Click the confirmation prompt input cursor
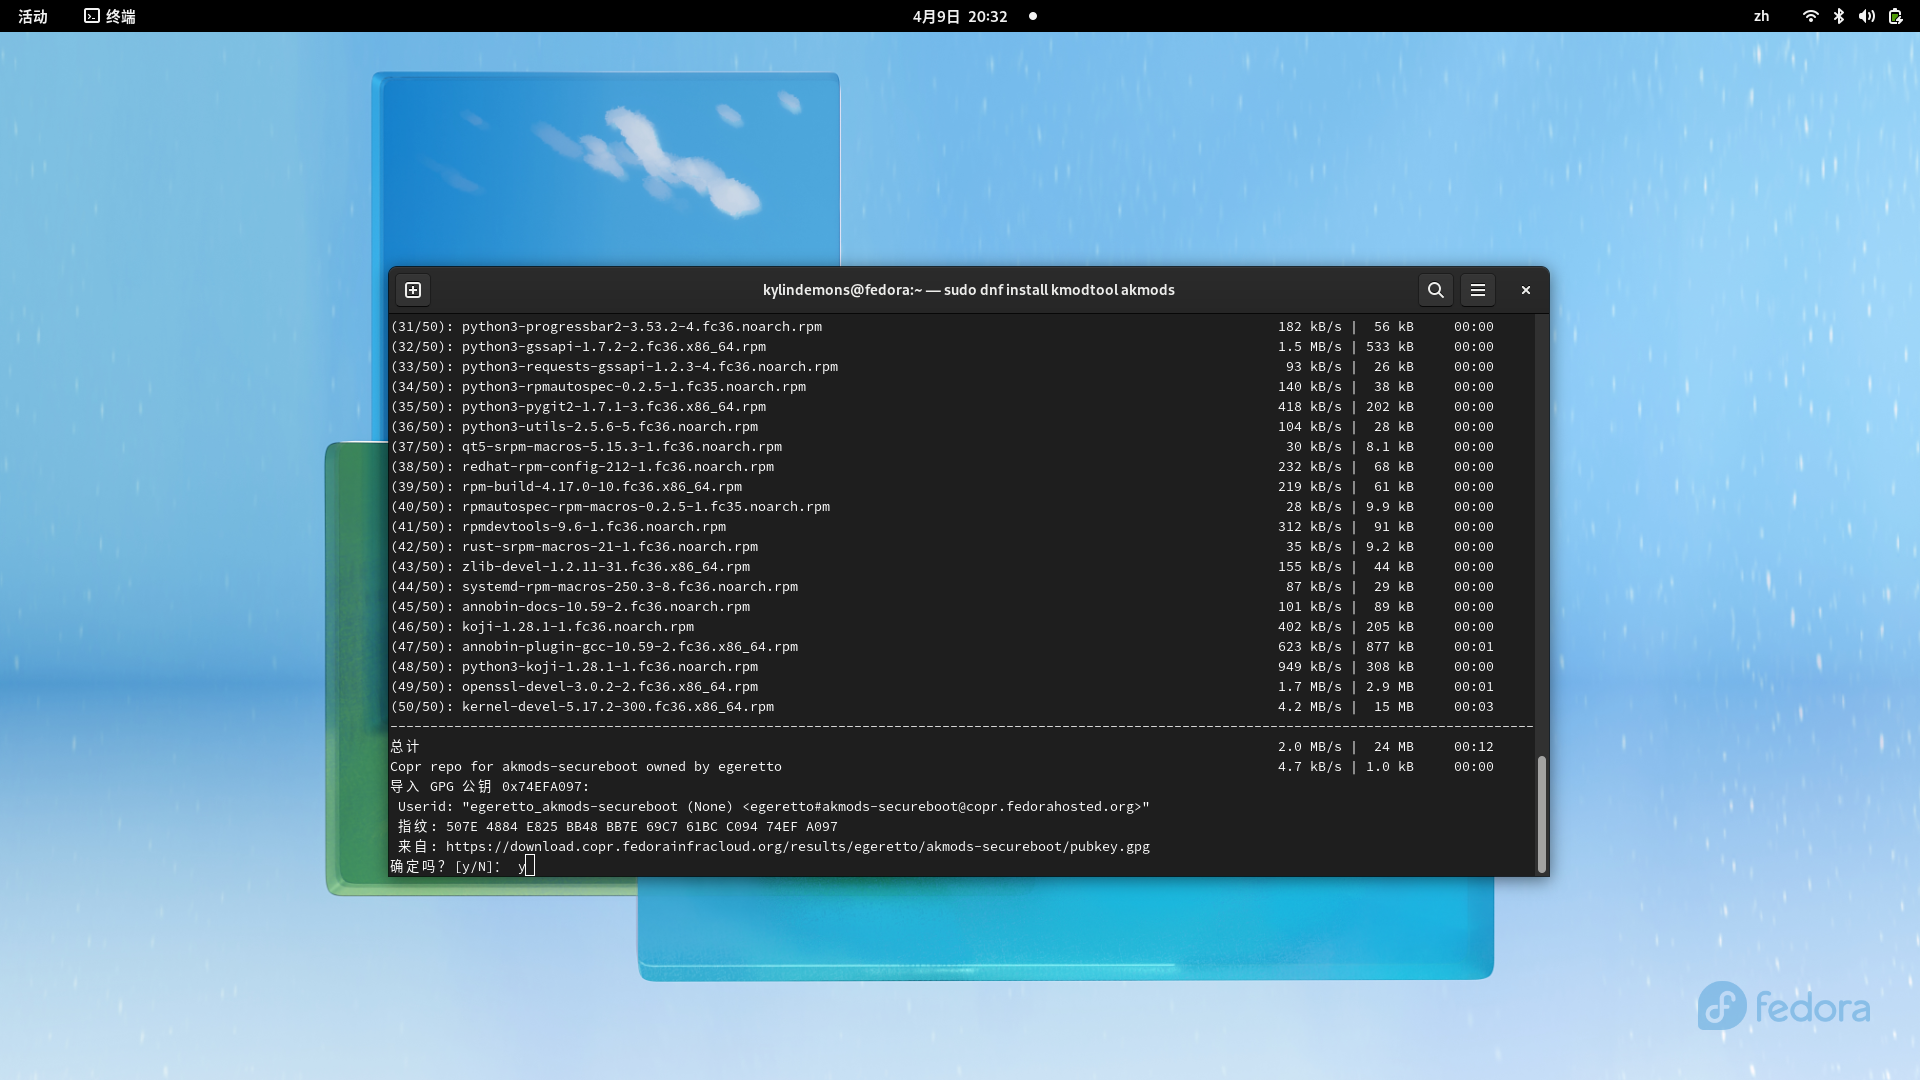 [529, 866]
